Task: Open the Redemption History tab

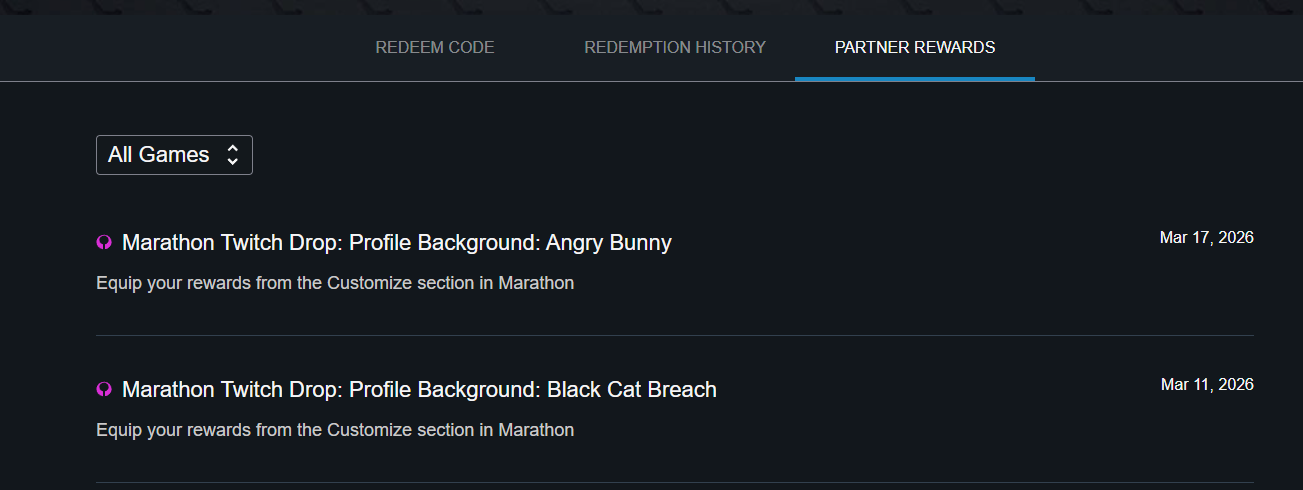Action: coord(675,47)
